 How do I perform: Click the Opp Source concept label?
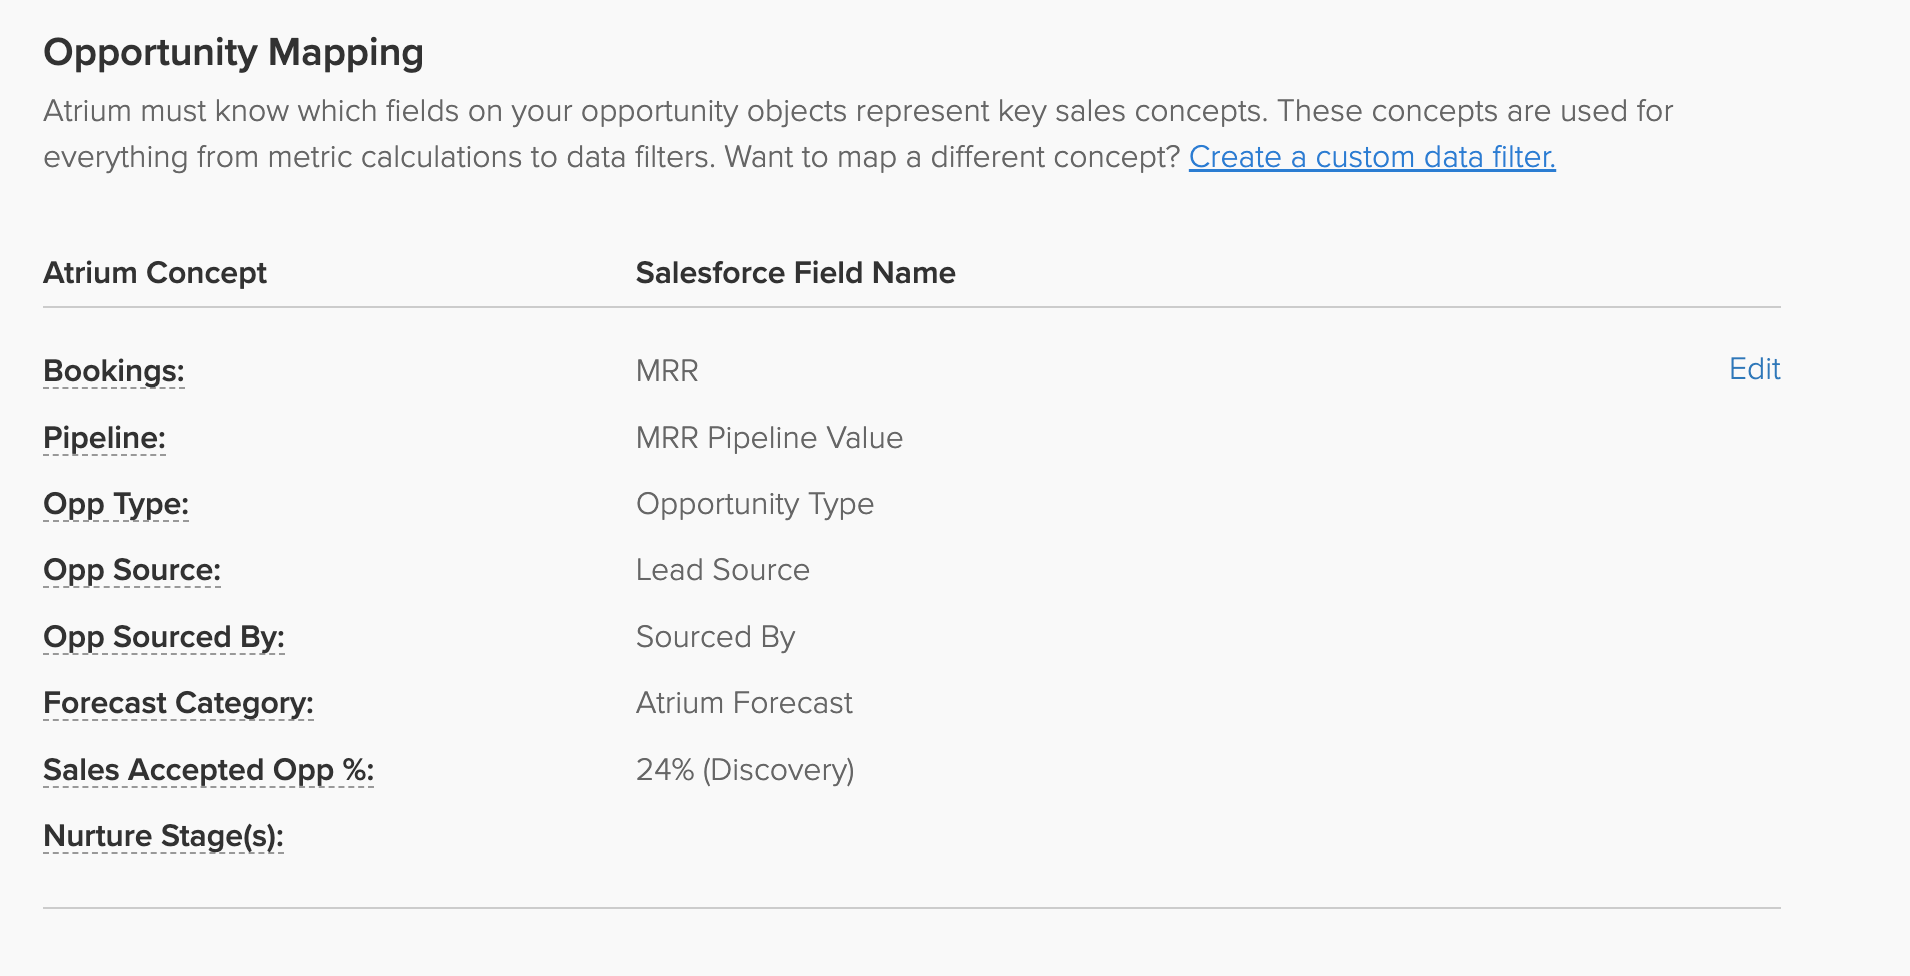[132, 570]
